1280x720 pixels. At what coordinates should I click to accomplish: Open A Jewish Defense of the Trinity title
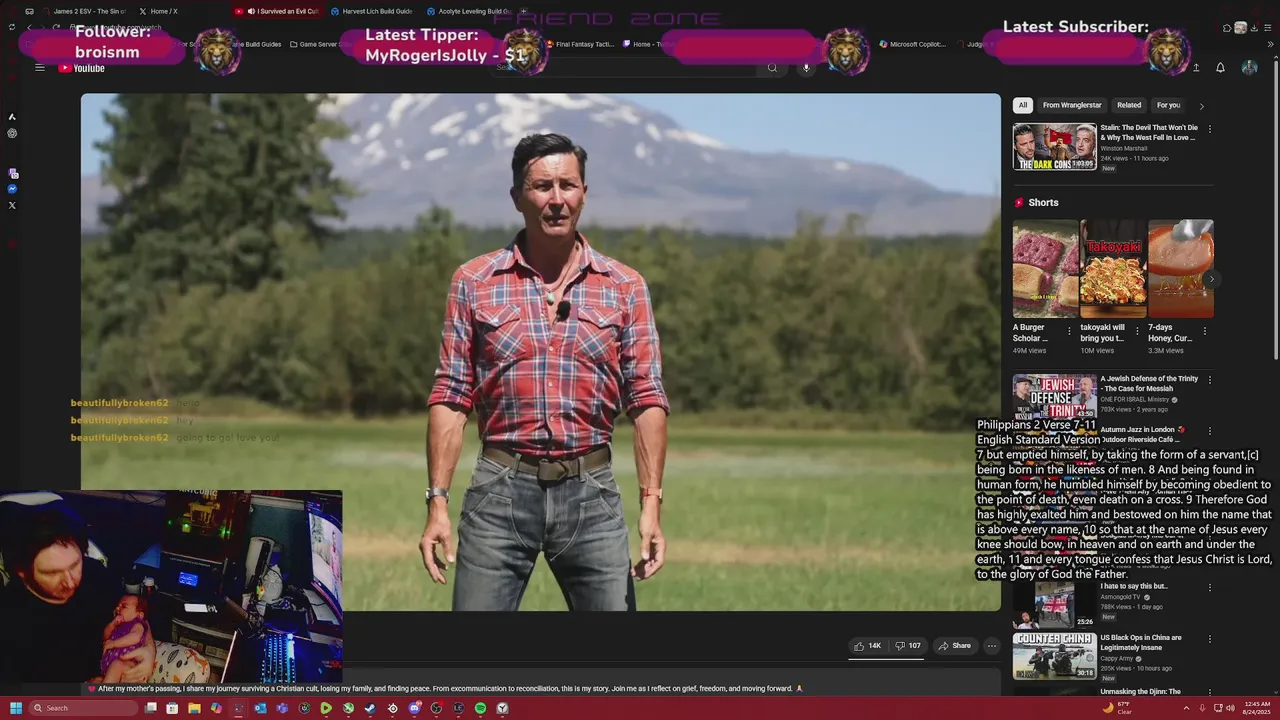click(x=1149, y=384)
